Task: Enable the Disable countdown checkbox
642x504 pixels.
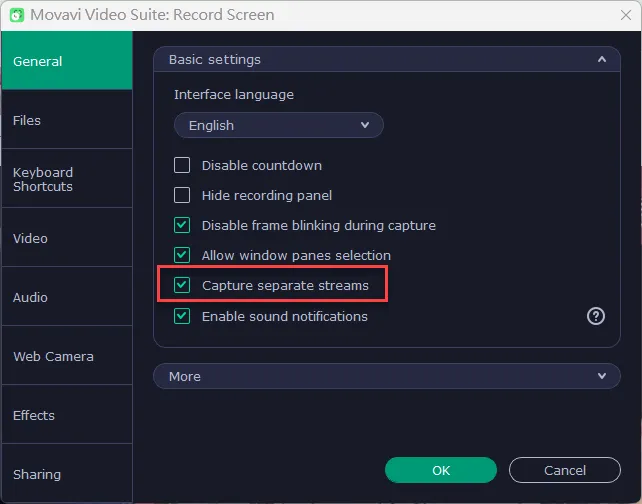Action: [182, 165]
